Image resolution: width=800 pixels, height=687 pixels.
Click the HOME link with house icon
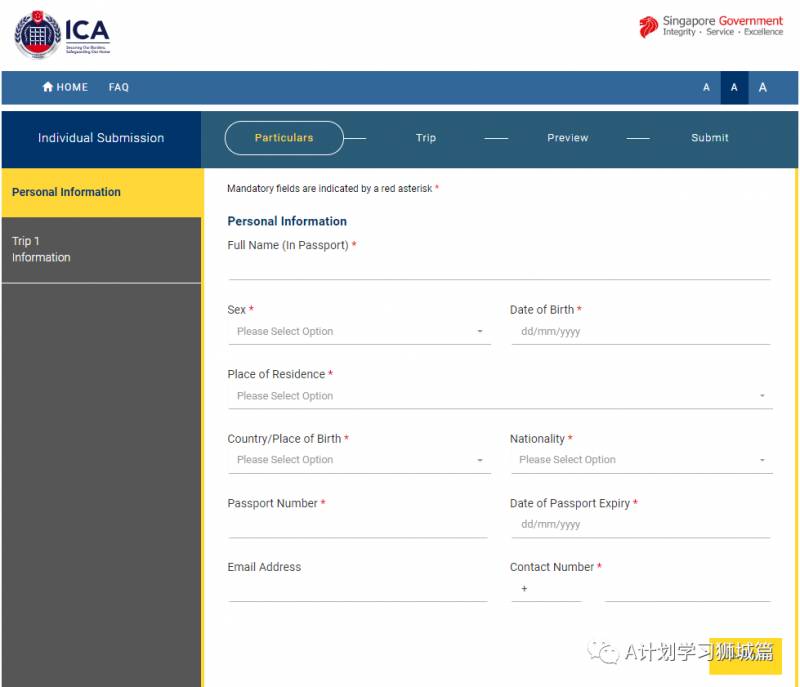[x=65, y=87]
